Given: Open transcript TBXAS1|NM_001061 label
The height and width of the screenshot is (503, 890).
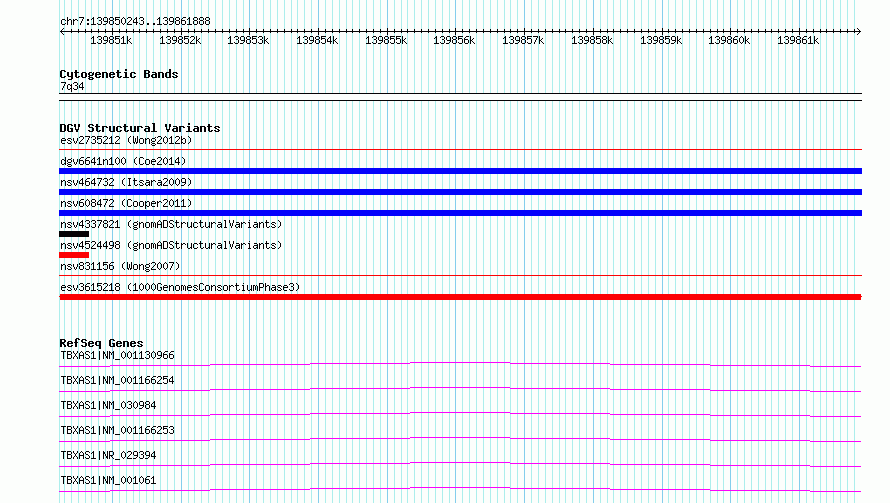Looking at the screenshot, I should (108, 480).
